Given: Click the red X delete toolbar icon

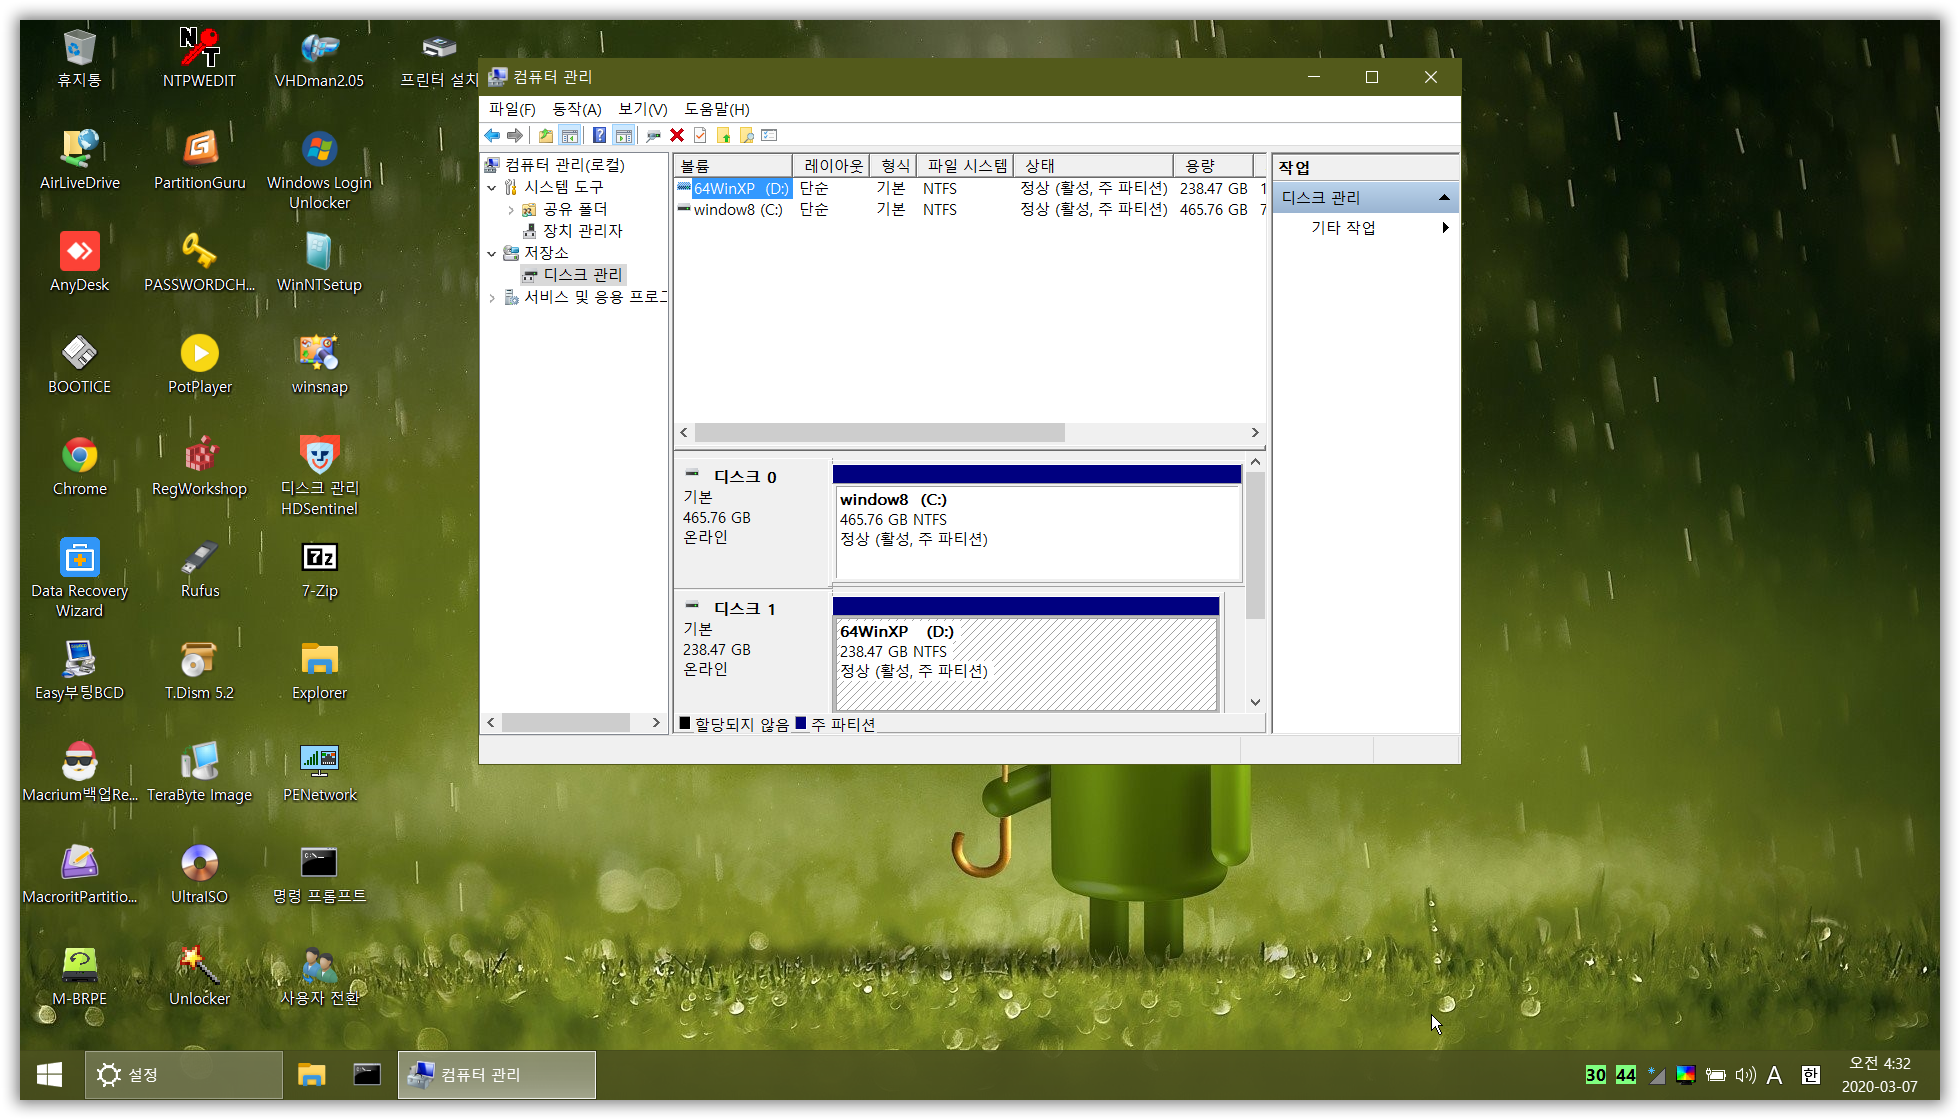Looking at the screenshot, I should [677, 135].
